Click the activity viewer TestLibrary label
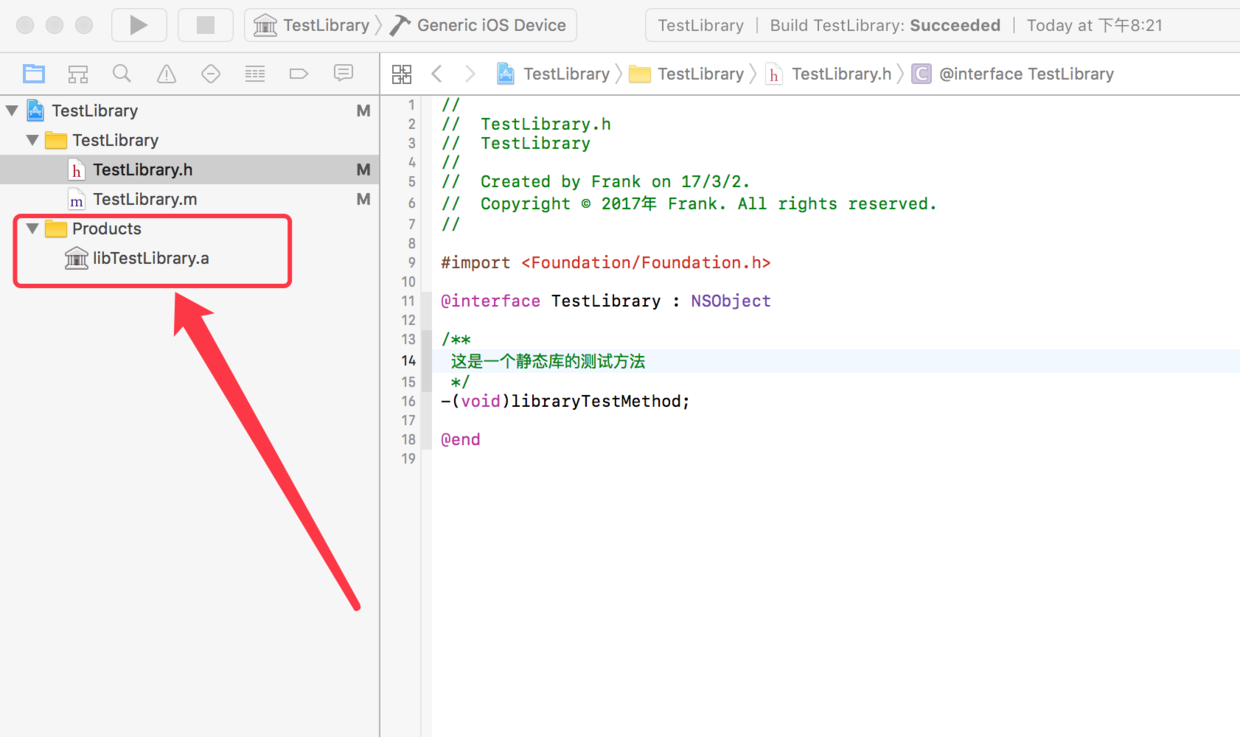 tap(700, 25)
